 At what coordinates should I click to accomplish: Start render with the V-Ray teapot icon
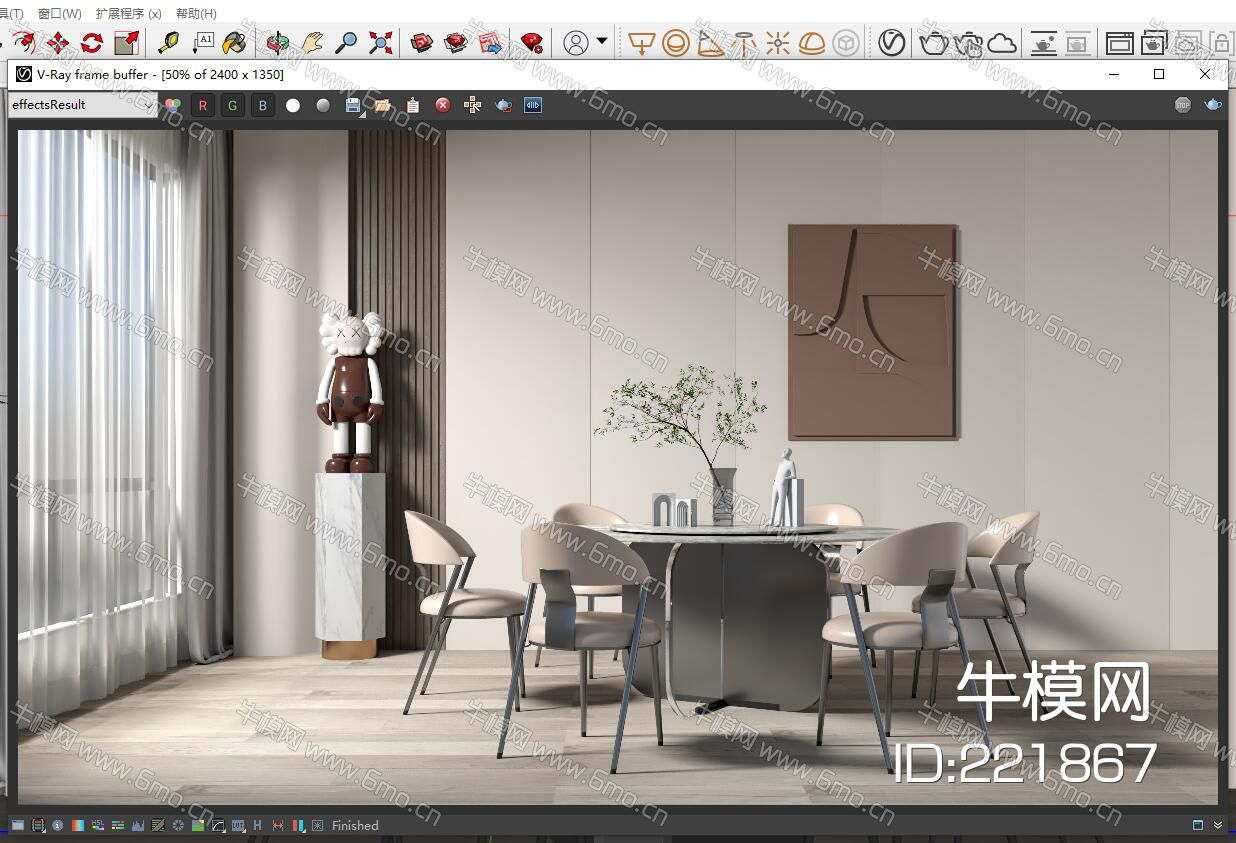coord(933,42)
